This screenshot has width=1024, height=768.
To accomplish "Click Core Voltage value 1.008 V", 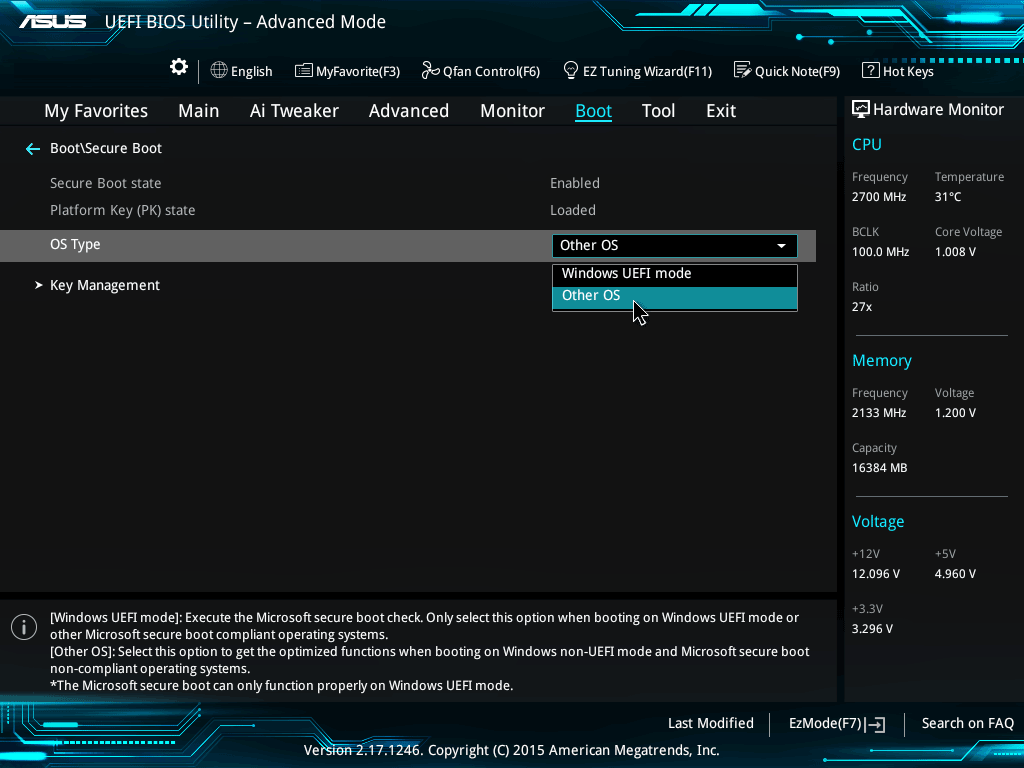I will 955,251.
